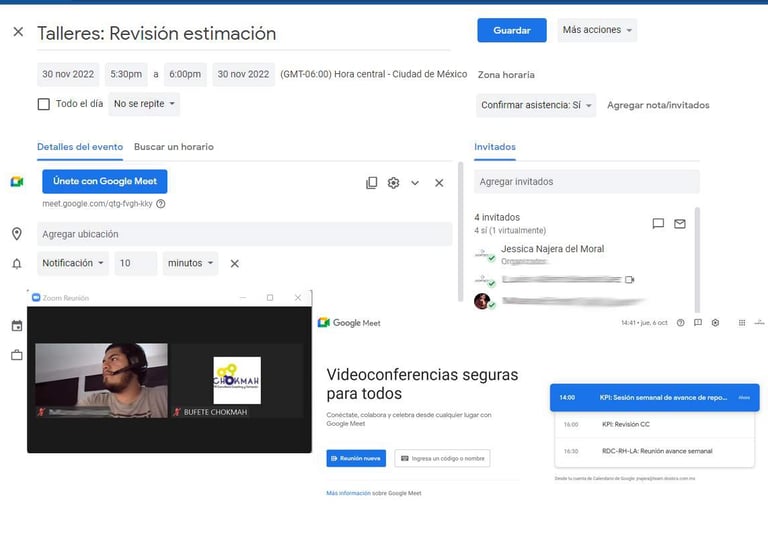Screen dimensions: 768x538
Task: Remove the Meet conference with X
Action: pos(439,183)
